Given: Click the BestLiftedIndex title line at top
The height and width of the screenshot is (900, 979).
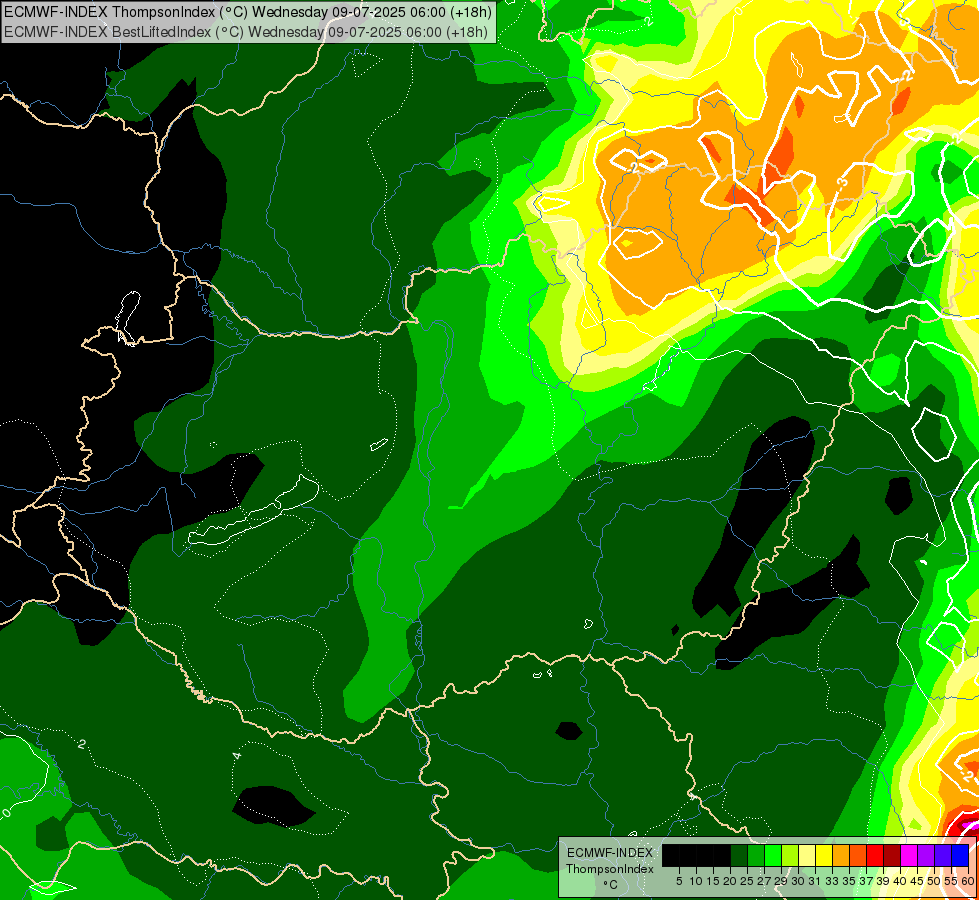Looking at the screenshot, I should pos(246,32).
